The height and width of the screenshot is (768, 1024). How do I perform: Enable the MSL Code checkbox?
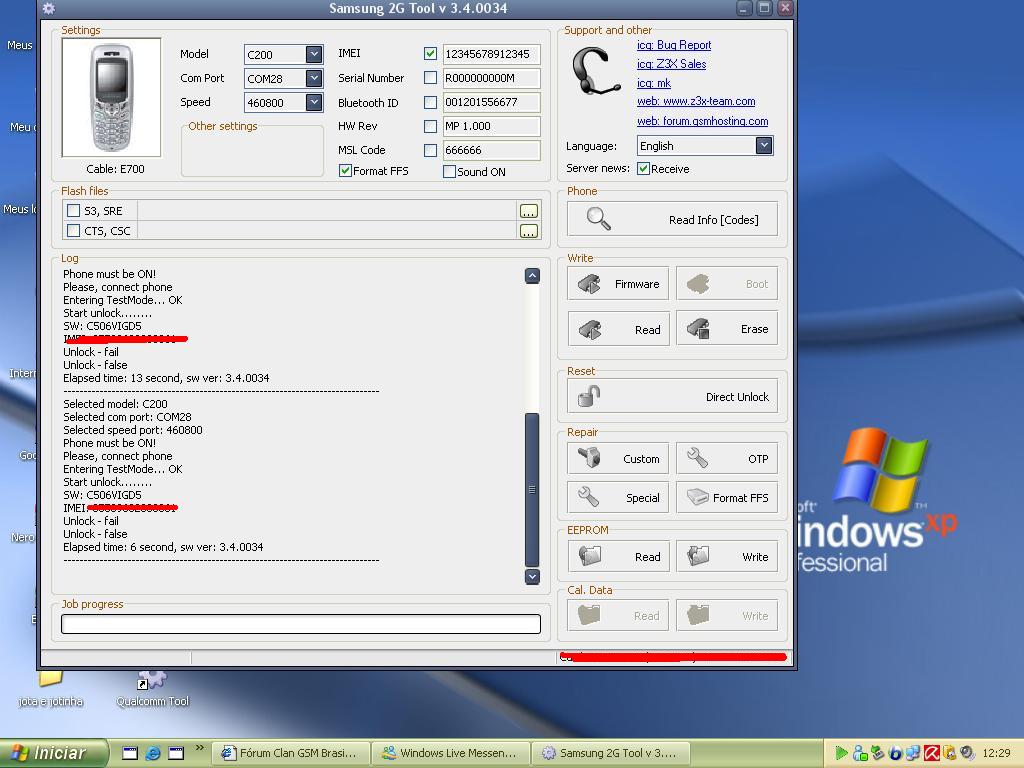(x=430, y=150)
